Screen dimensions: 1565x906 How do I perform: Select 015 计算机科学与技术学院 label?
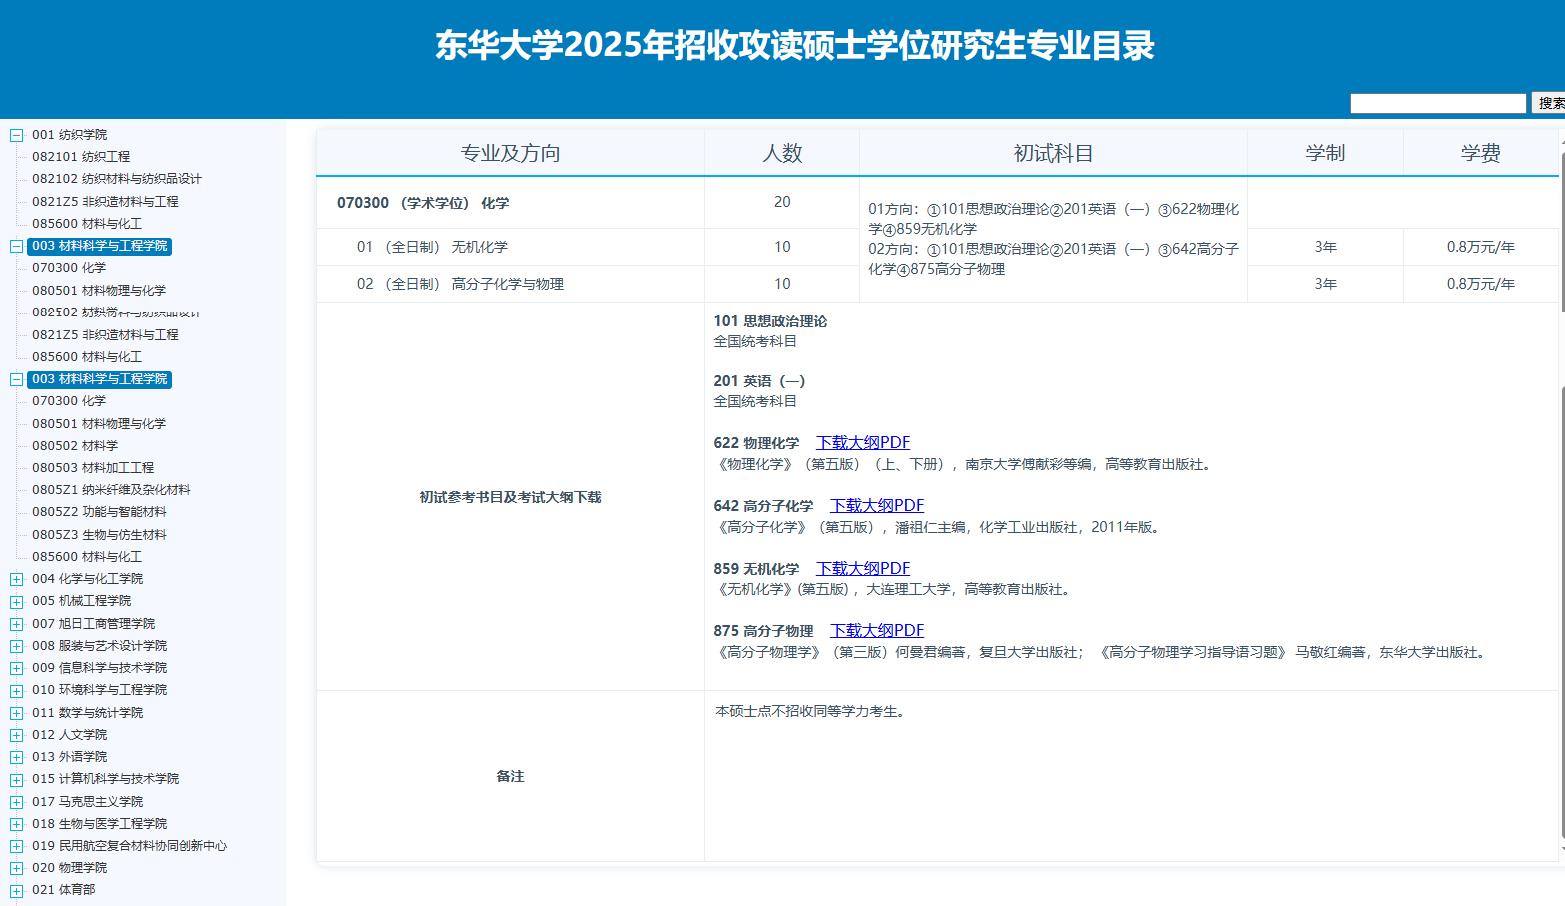[105, 779]
